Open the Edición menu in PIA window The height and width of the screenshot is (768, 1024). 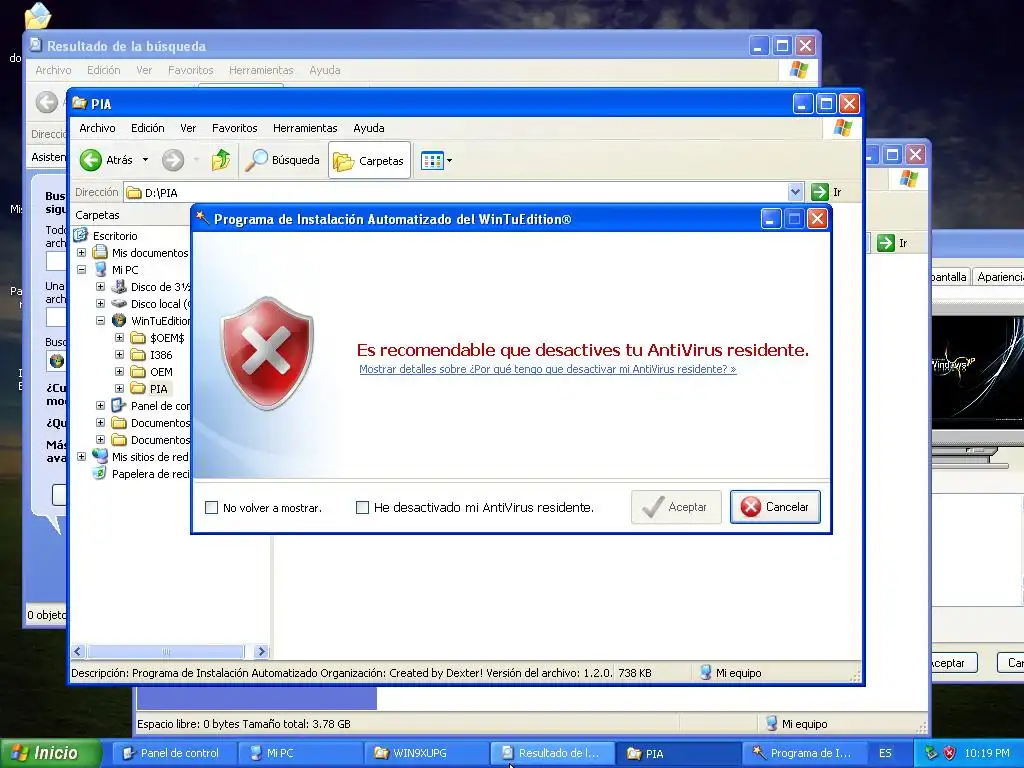click(148, 128)
